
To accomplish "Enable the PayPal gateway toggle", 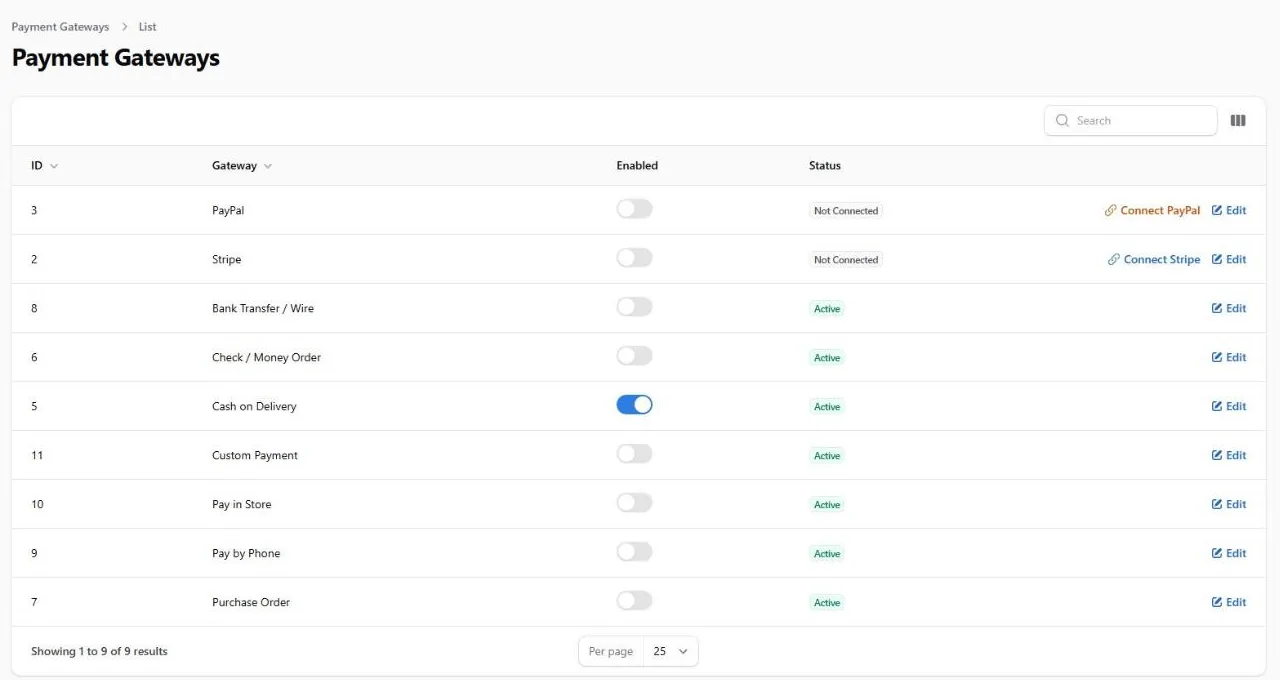I will click(634, 209).
